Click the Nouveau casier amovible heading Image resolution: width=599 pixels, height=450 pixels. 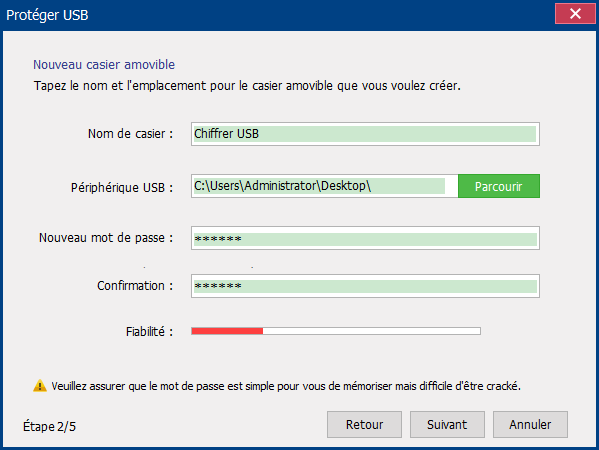pyautogui.click(x=104, y=65)
